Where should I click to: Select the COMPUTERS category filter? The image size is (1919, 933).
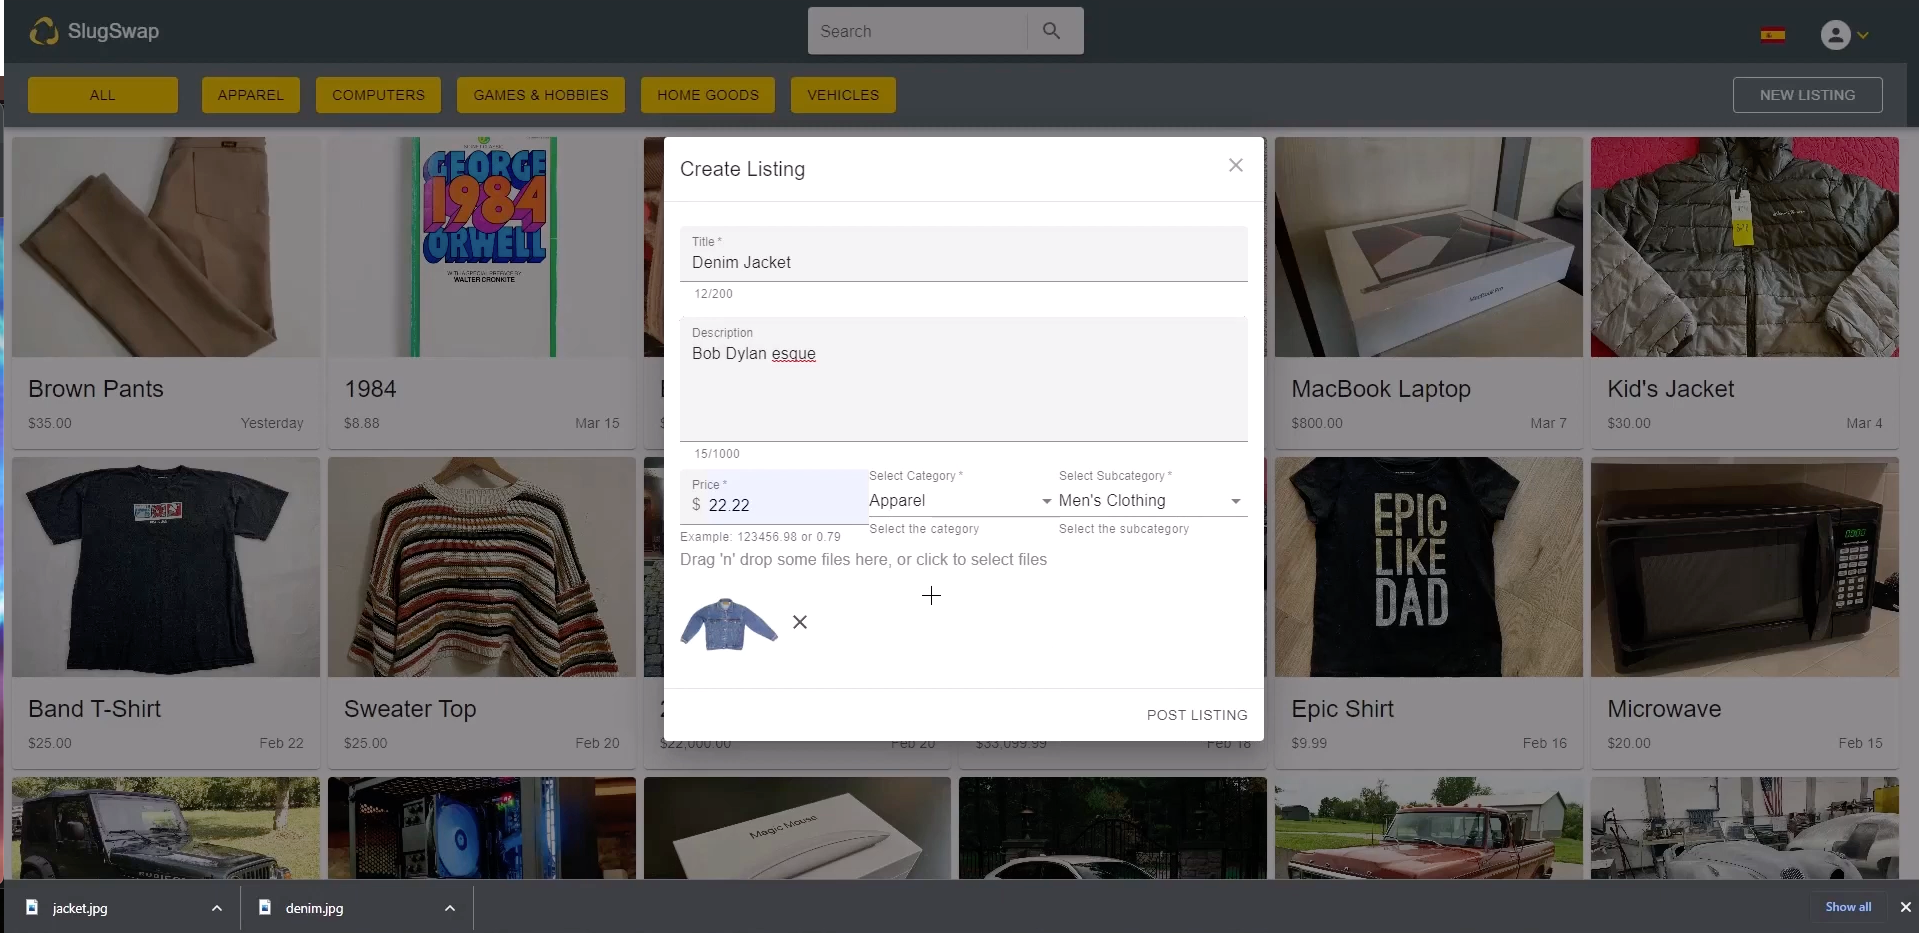coord(378,95)
